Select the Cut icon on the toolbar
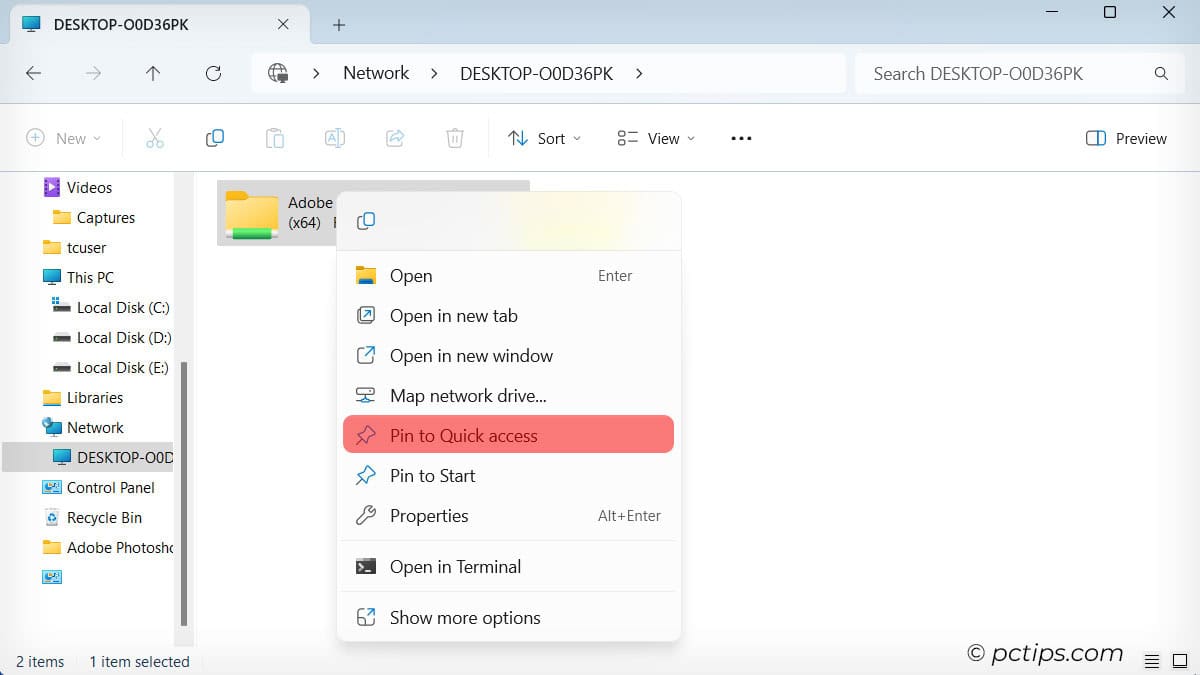1200x675 pixels. click(155, 138)
